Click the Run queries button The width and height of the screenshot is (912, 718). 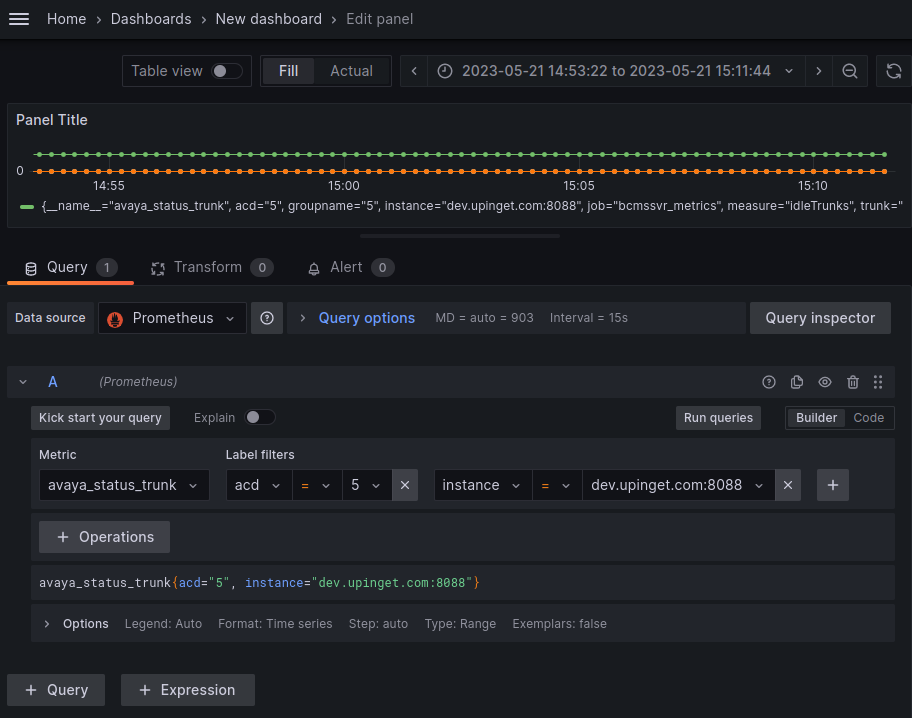click(718, 418)
